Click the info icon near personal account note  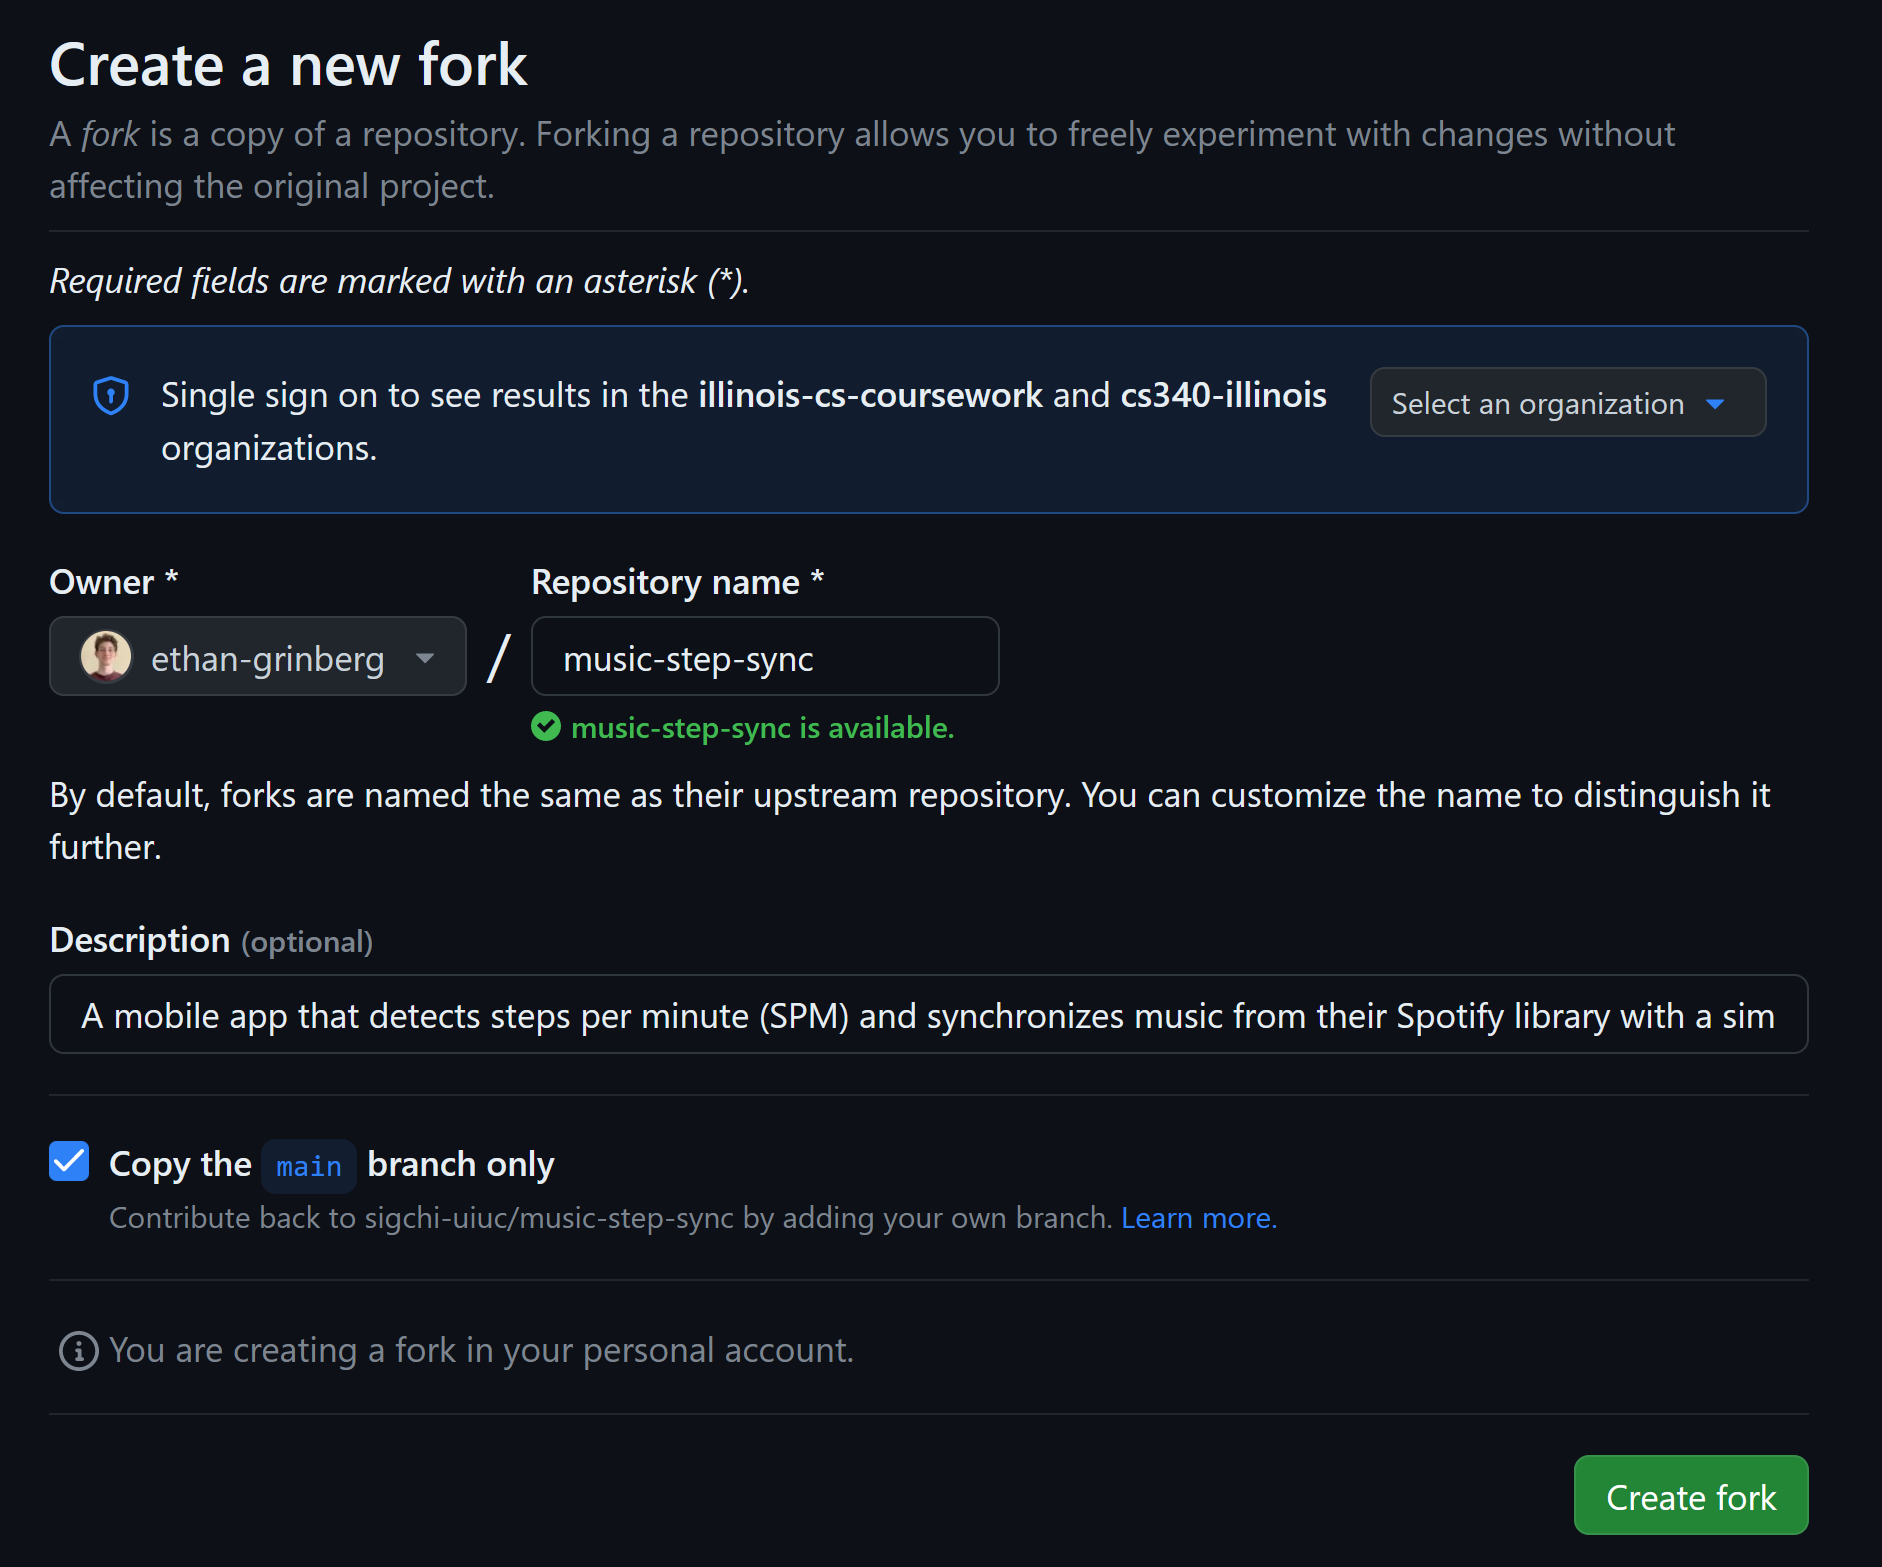coord(79,1351)
